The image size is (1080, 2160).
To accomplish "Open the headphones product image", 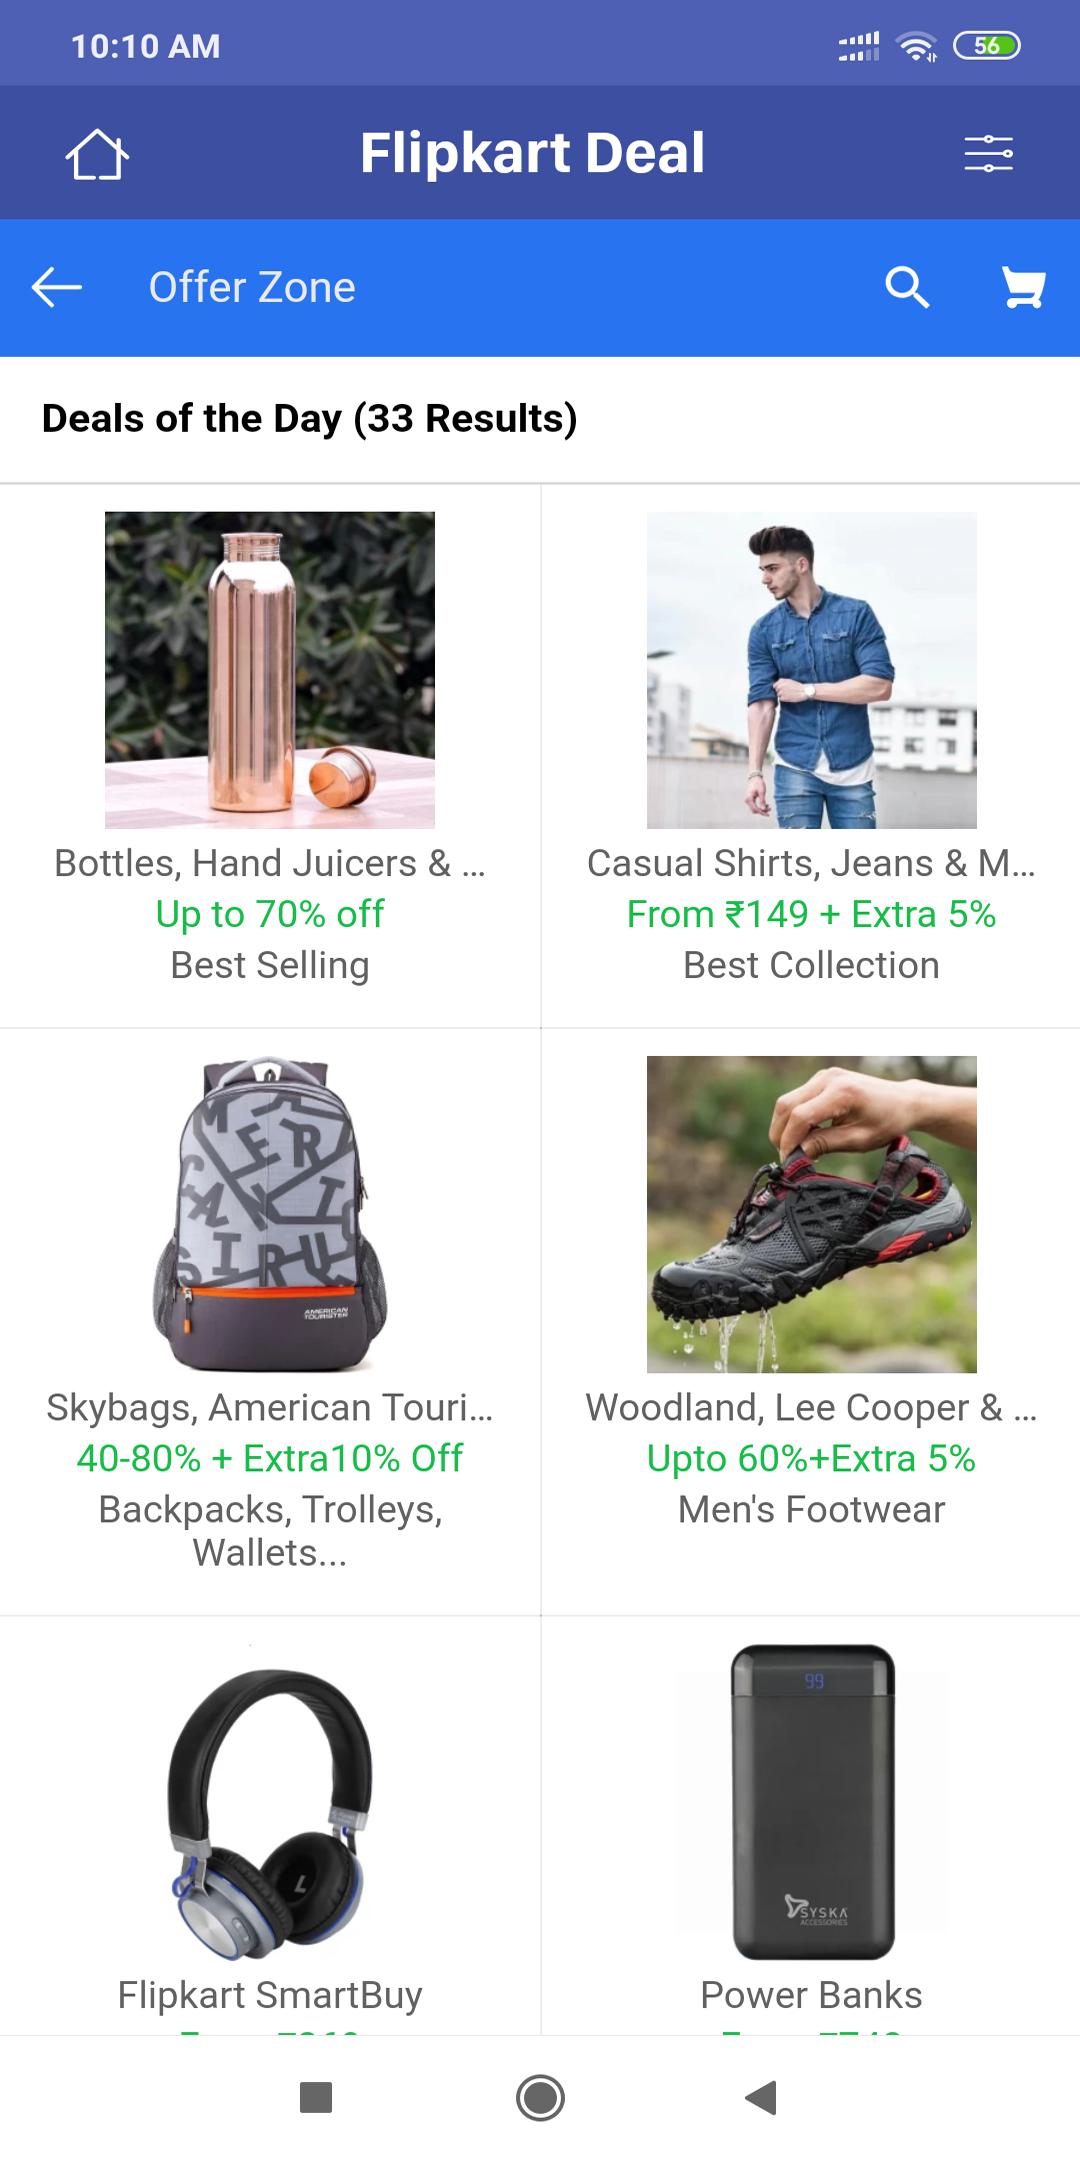I will (270, 1802).
